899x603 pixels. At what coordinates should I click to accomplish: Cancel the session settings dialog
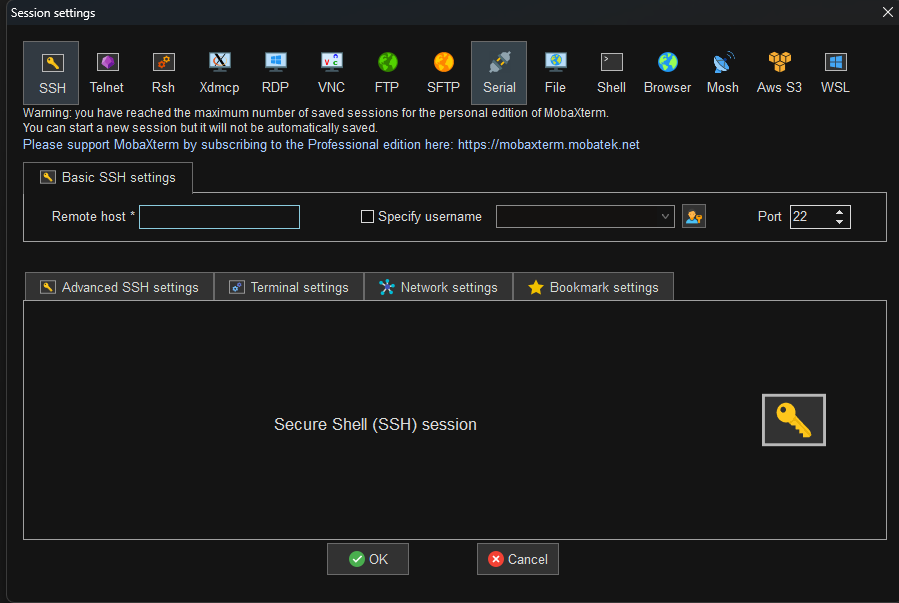click(518, 559)
